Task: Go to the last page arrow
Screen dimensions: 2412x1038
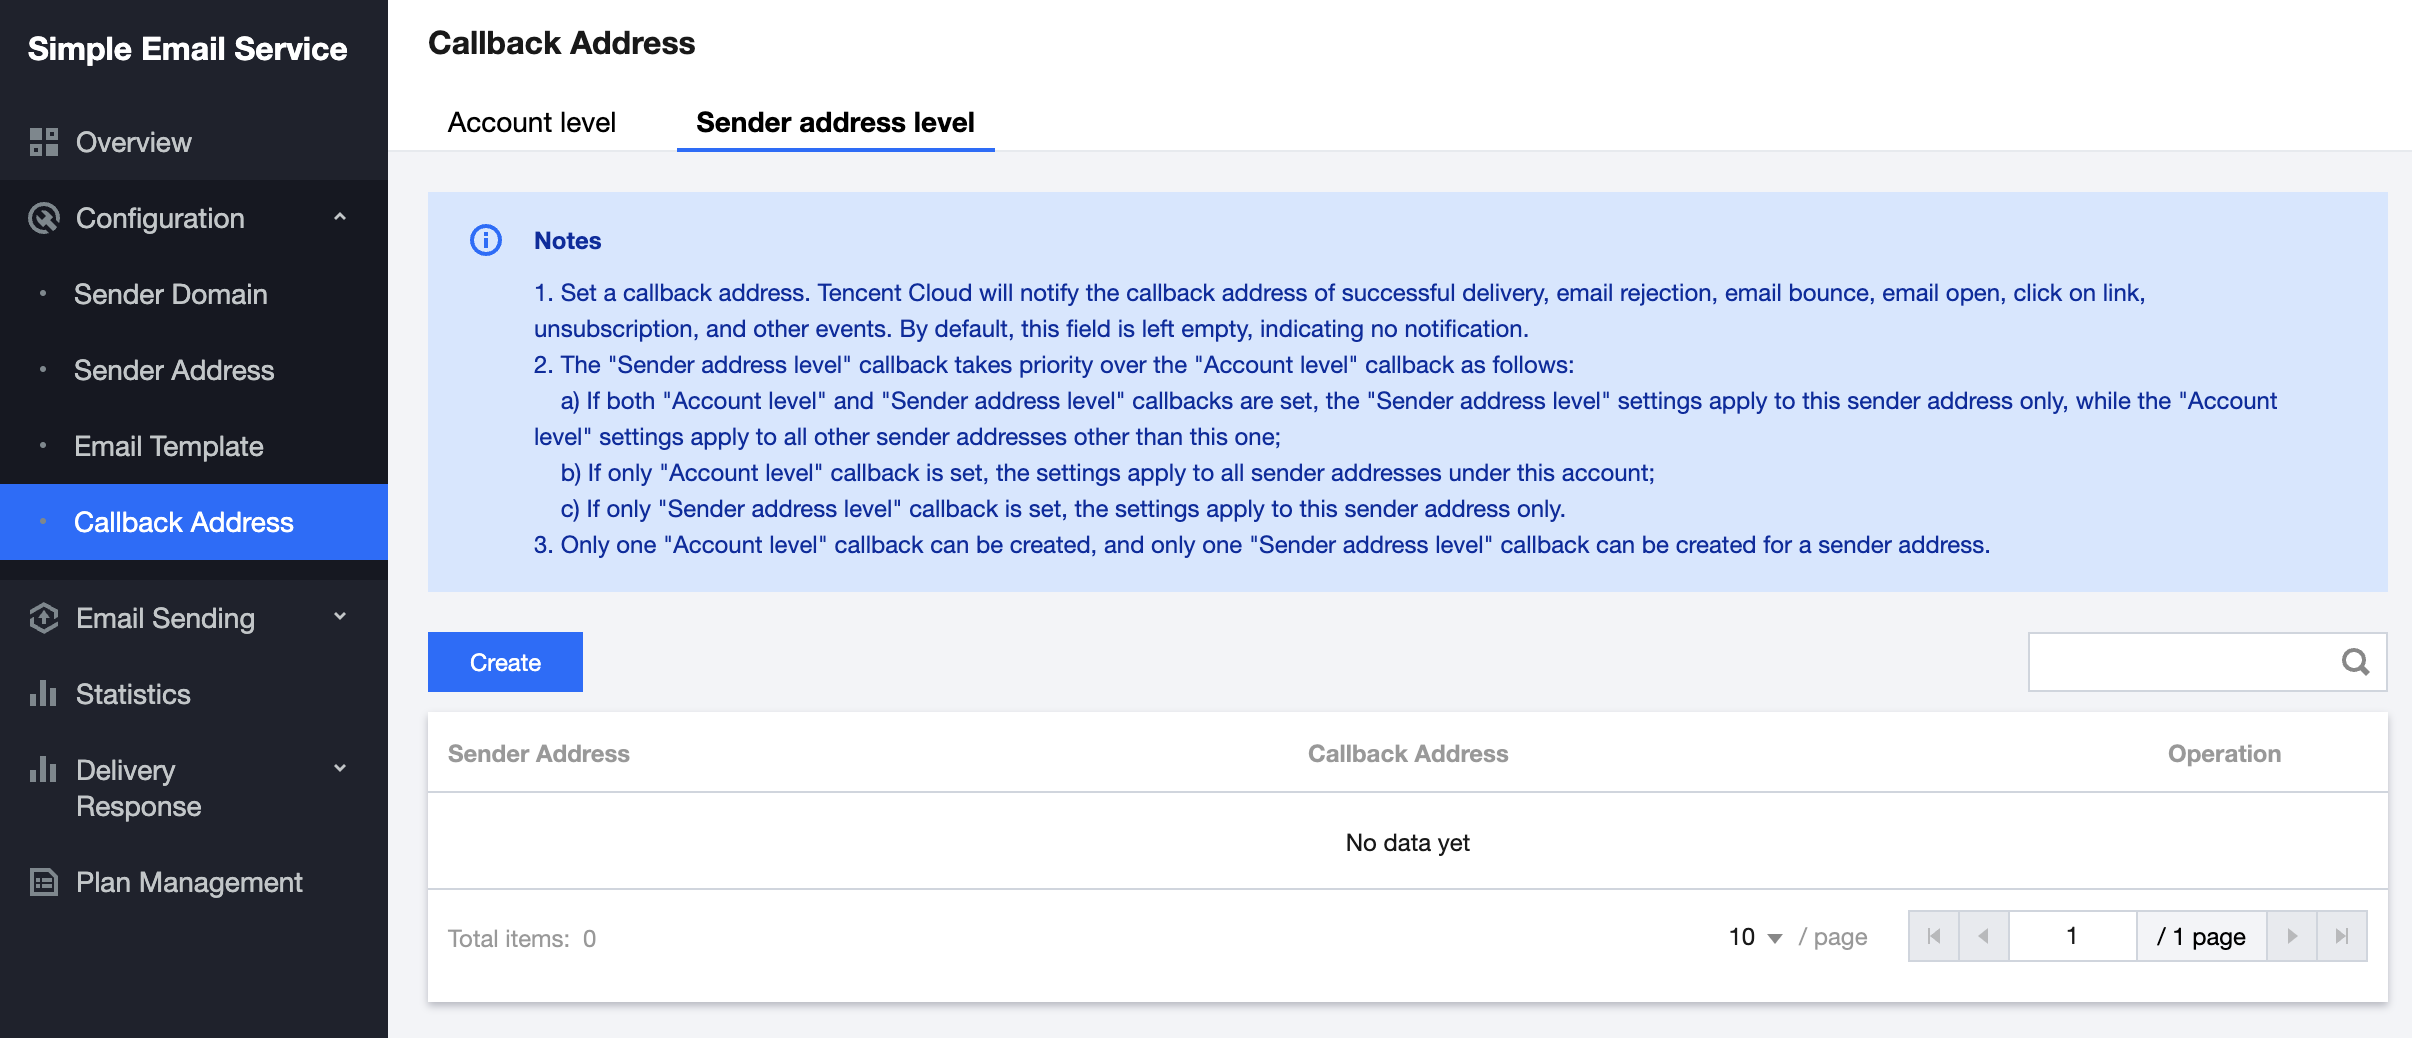Action: [2342, 937]
